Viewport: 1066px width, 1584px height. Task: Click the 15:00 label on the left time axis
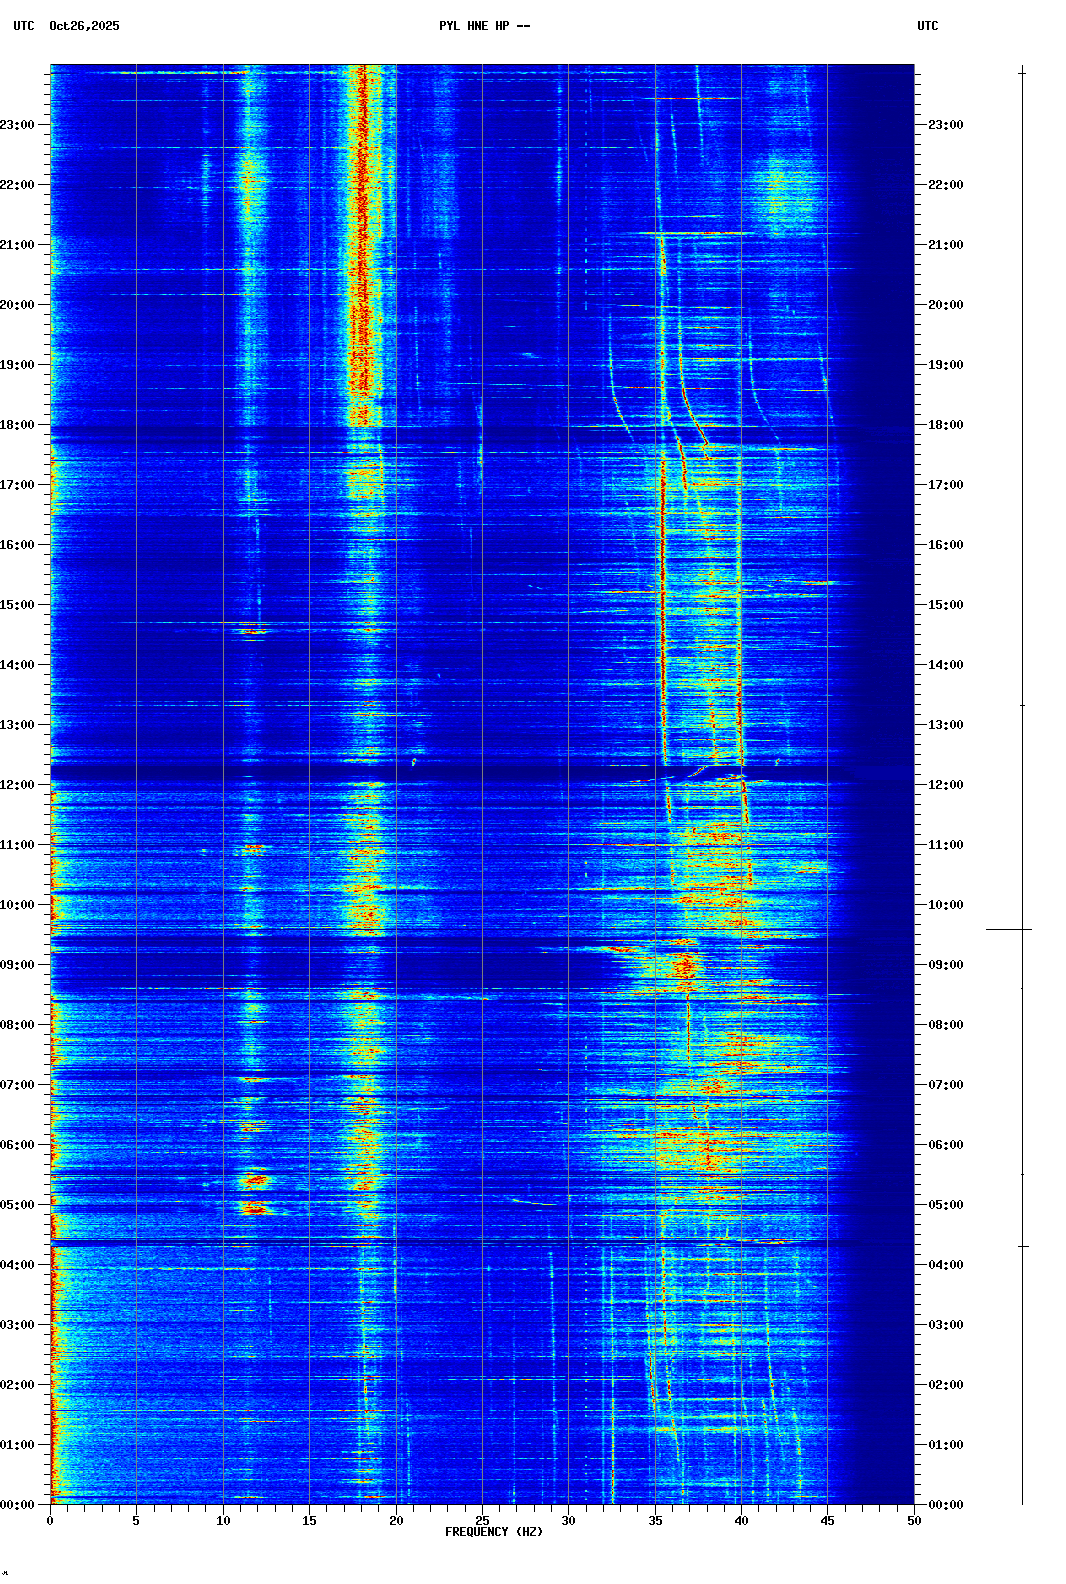tap(18, 605)
